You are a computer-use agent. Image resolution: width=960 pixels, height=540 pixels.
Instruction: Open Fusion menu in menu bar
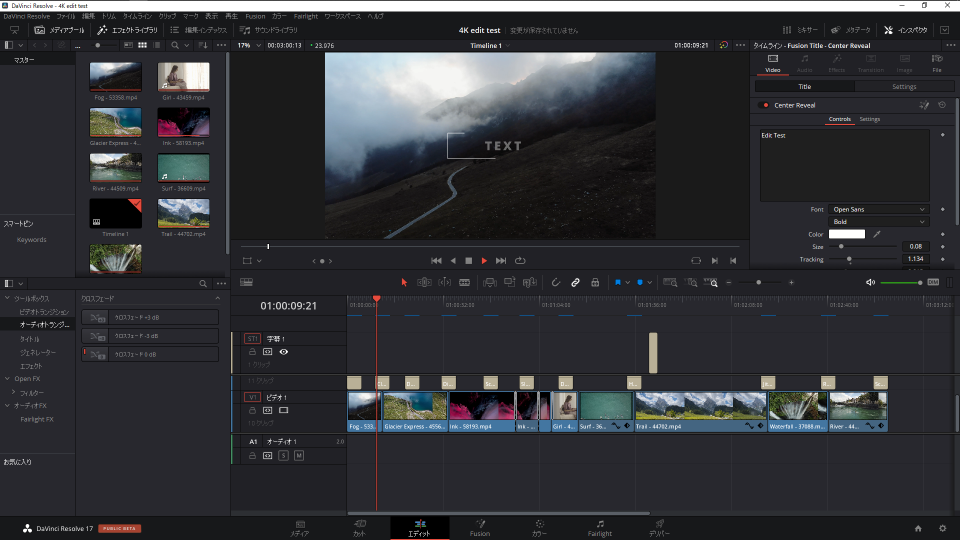click(x=255, y=17)
